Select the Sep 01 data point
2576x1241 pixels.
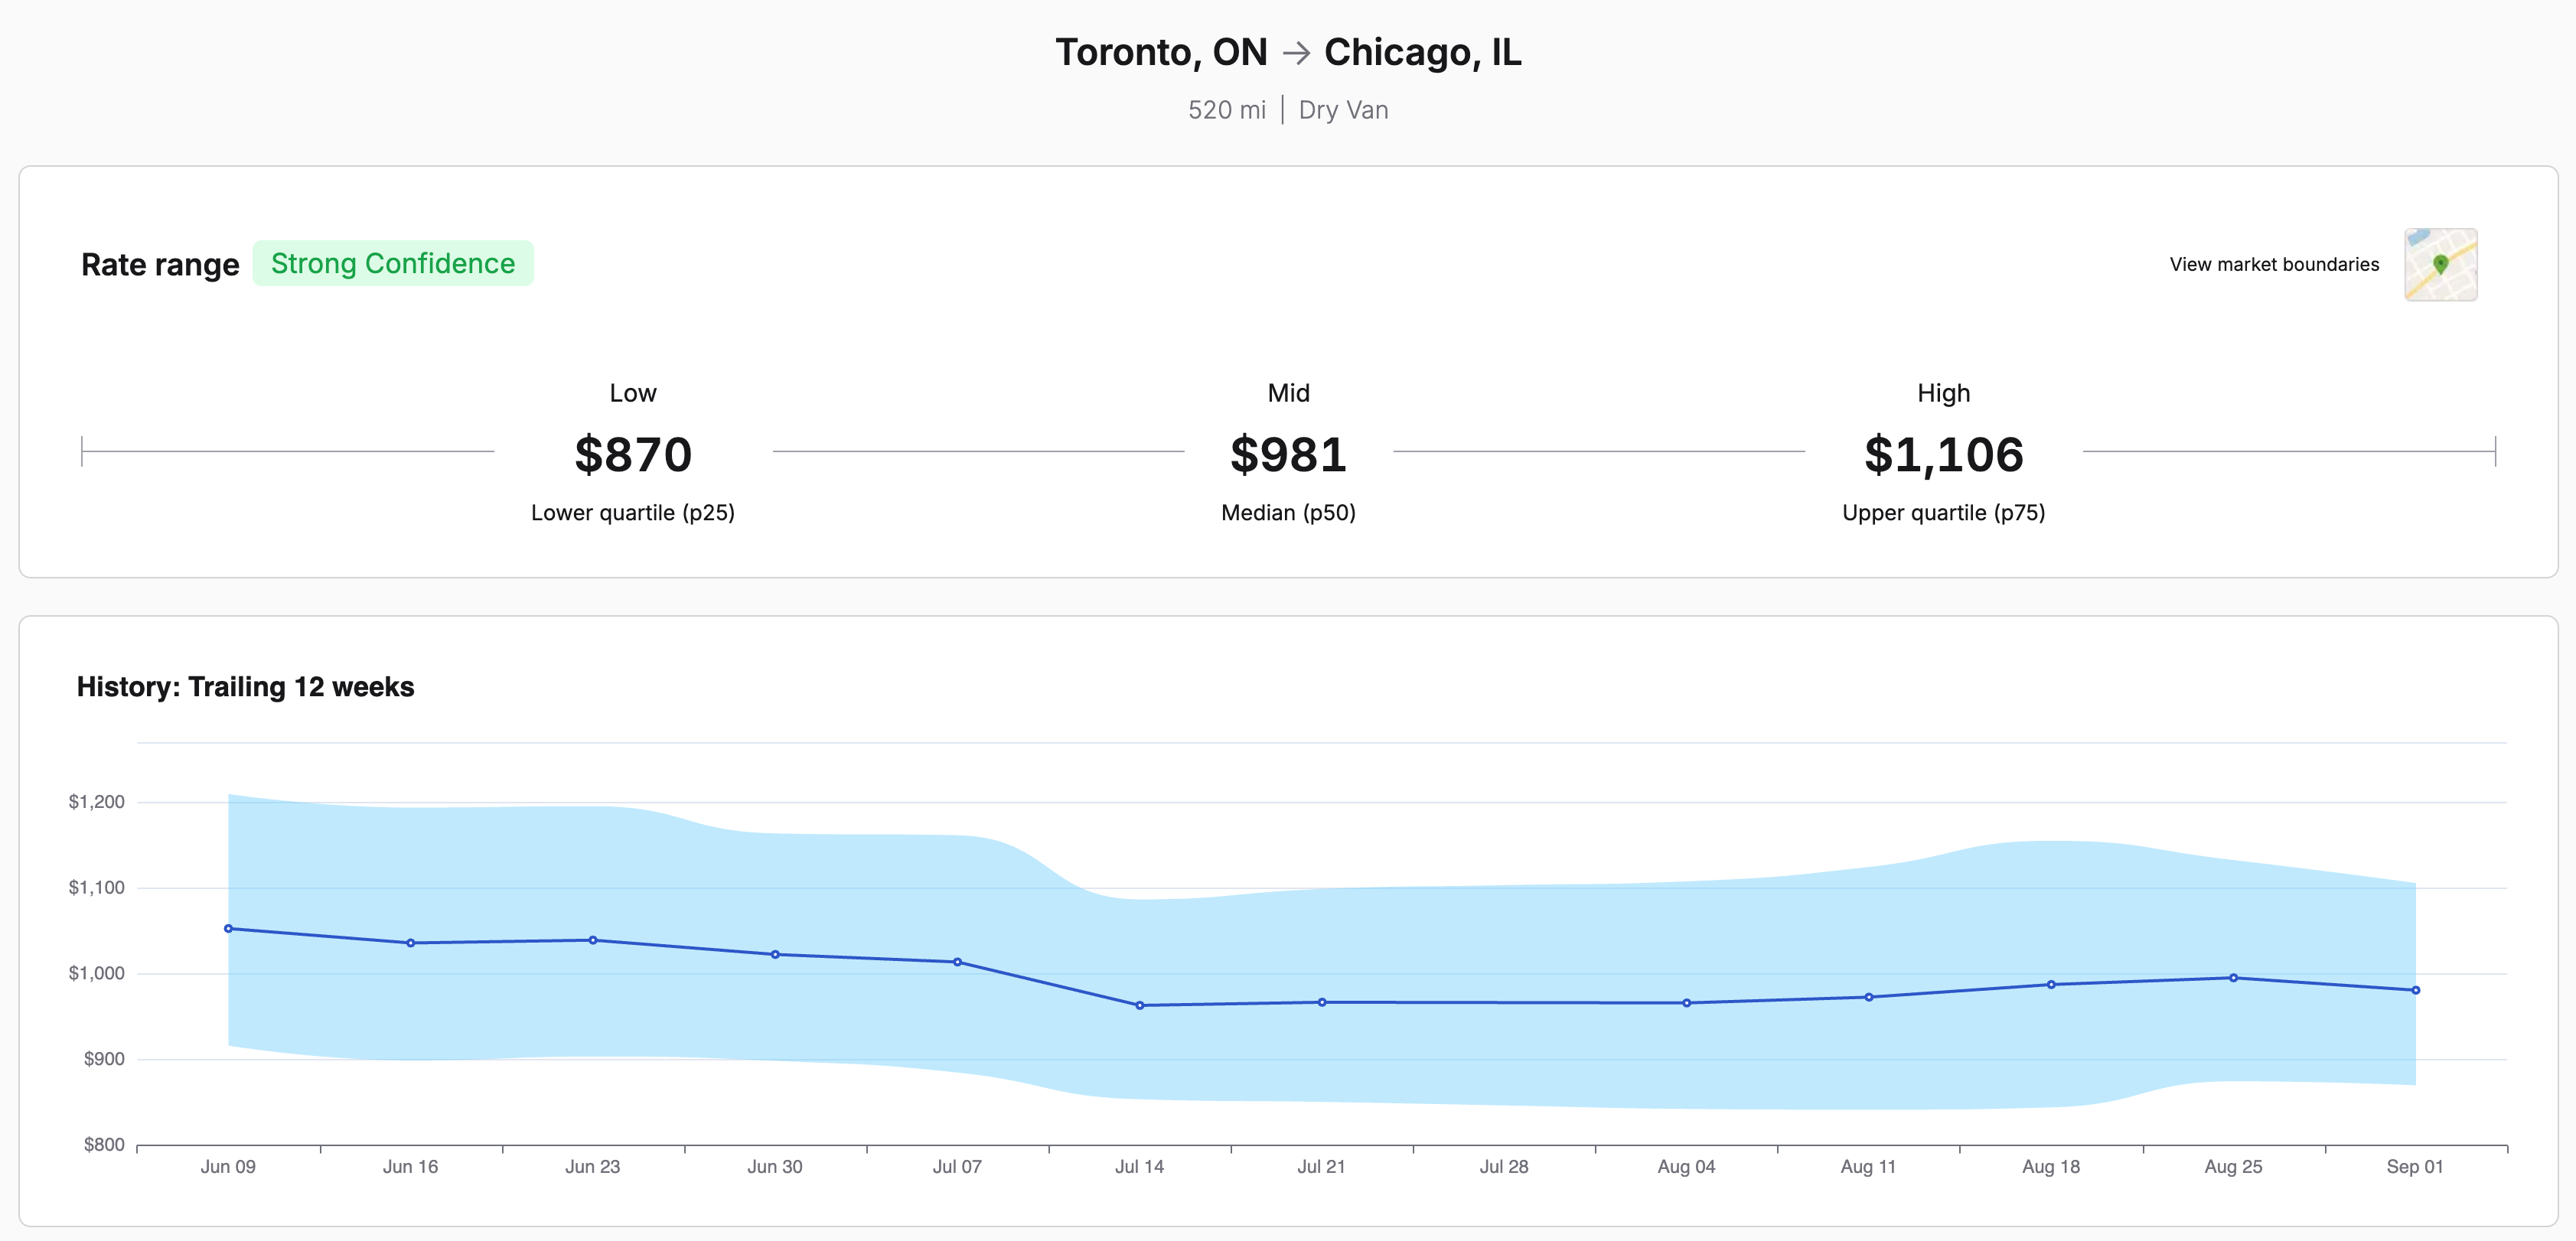2415,989
